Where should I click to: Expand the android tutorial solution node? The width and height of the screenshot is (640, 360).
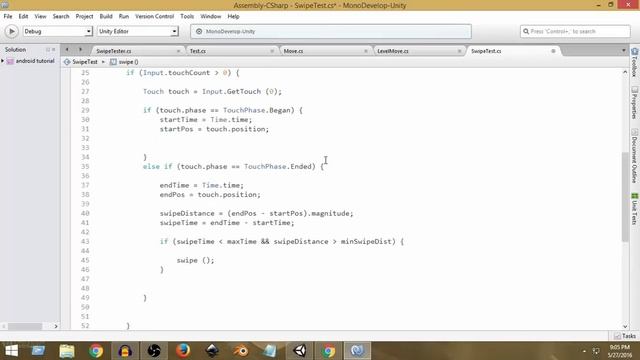[x=2, y=61]
